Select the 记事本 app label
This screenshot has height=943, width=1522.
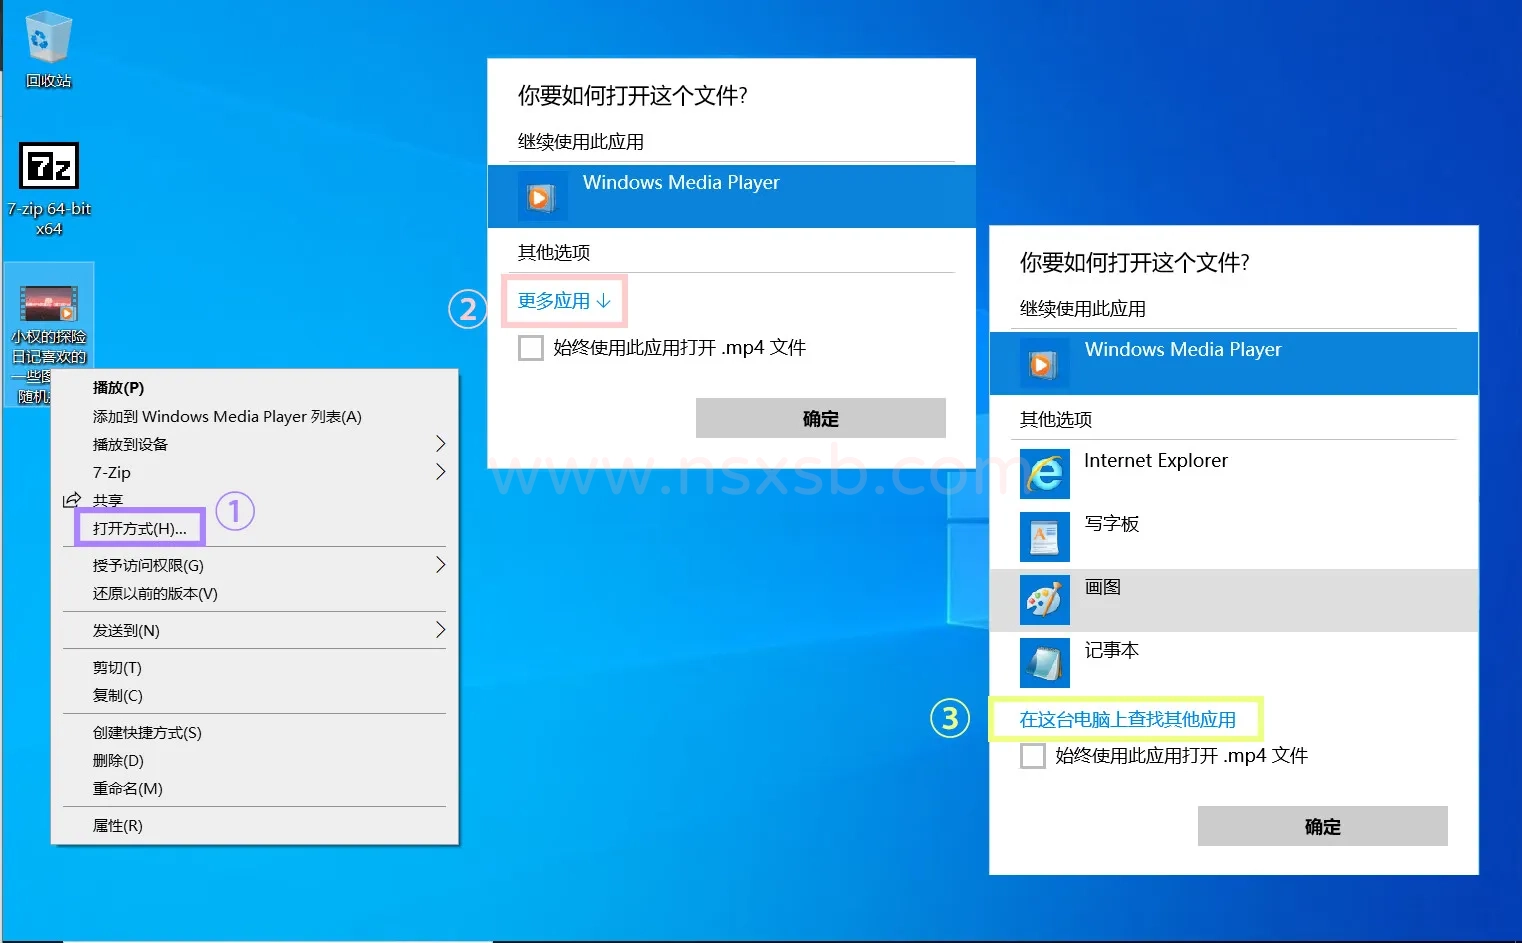click(1112, 650)
